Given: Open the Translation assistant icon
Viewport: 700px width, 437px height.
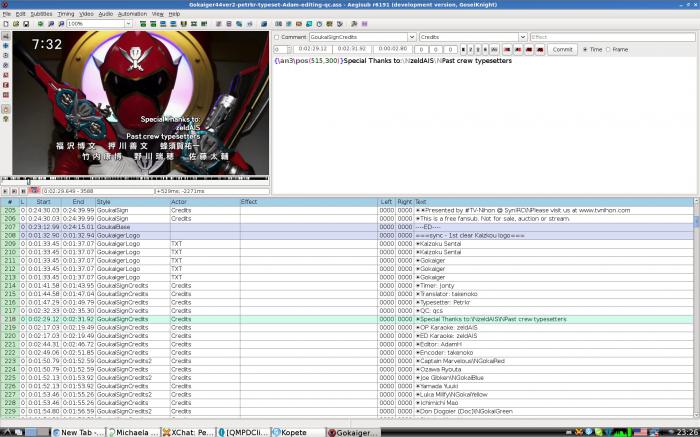Looking at the screenshot, I should click(x=299, y=23).
